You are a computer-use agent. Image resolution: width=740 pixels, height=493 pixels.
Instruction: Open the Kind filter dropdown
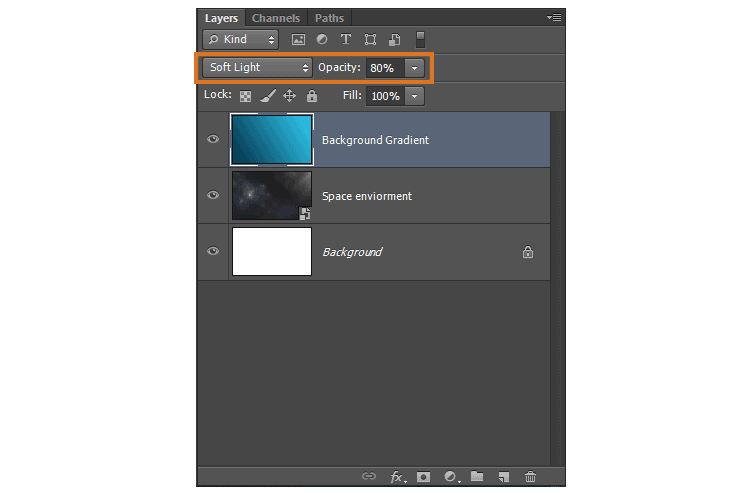point(241,39)
